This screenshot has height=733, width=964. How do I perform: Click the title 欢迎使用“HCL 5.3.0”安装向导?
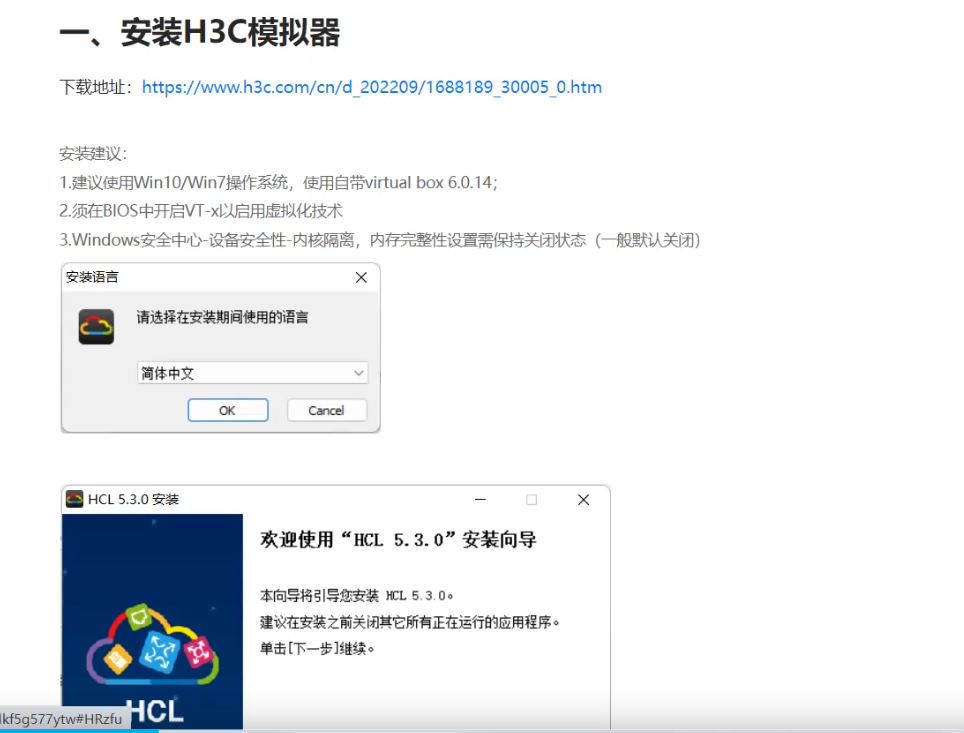point(398,540)
